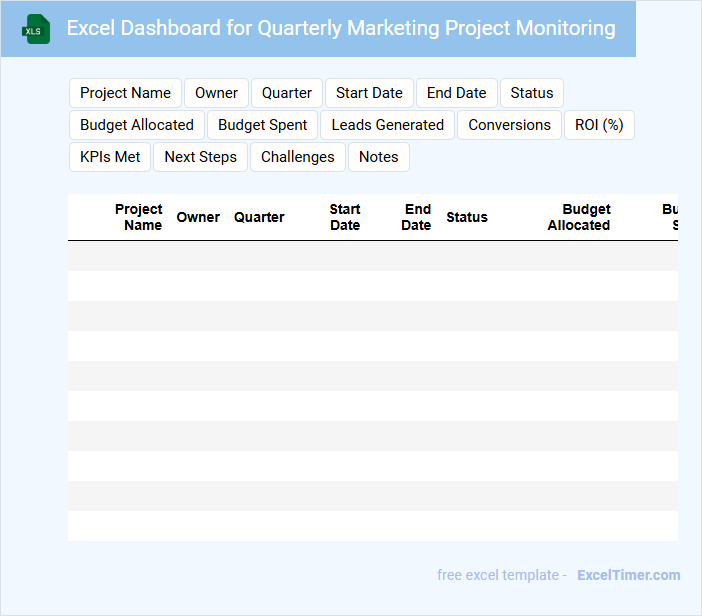Click the ROI (%) tag
The image size is (702, 616).
600,125
